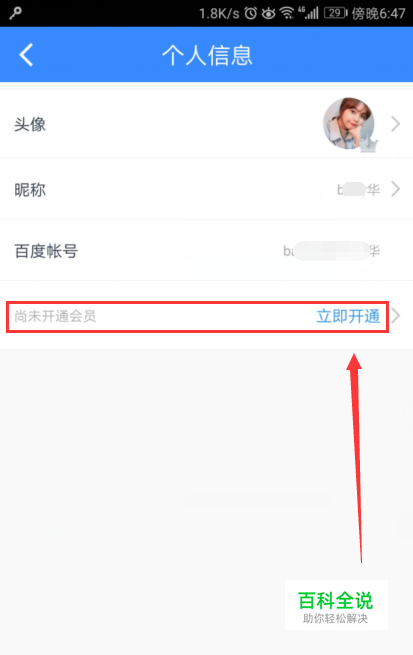This screenshot has height=655, width=413.
Task: Tap the back arrow in header
Action: [x=26, y=55]
